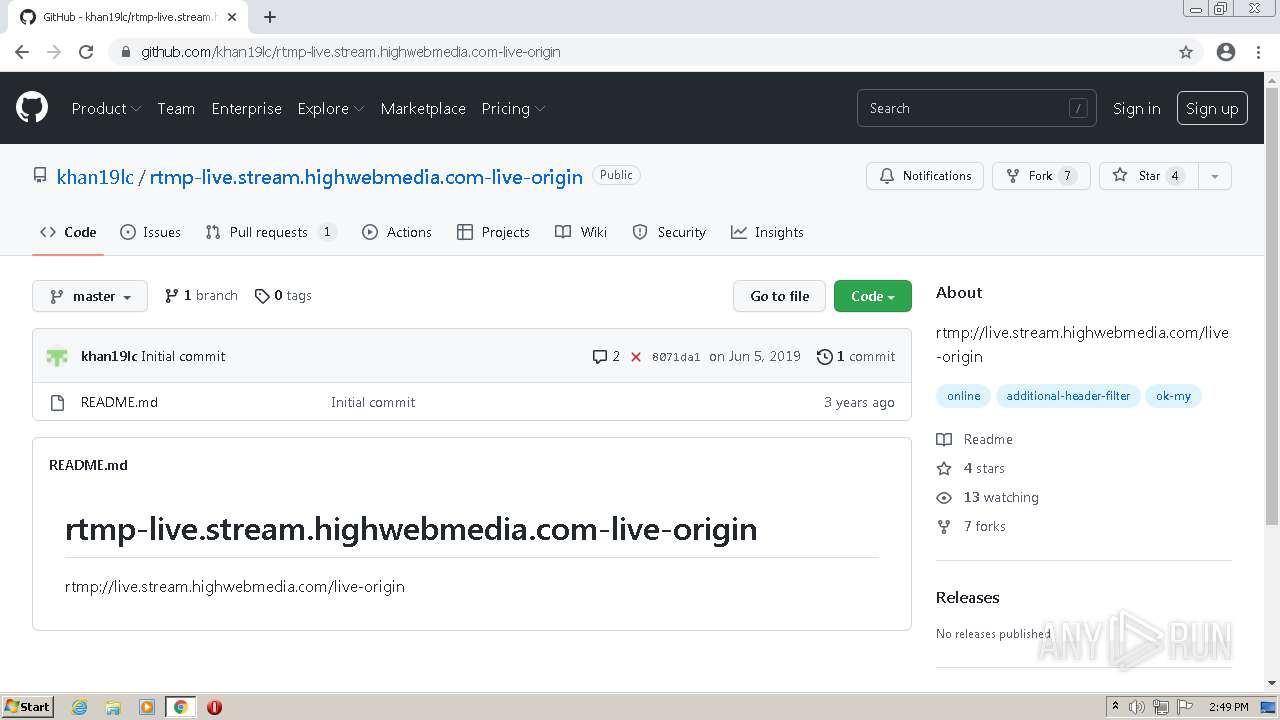
Task: Open khan19lc owner link
Action: [95, 177]
